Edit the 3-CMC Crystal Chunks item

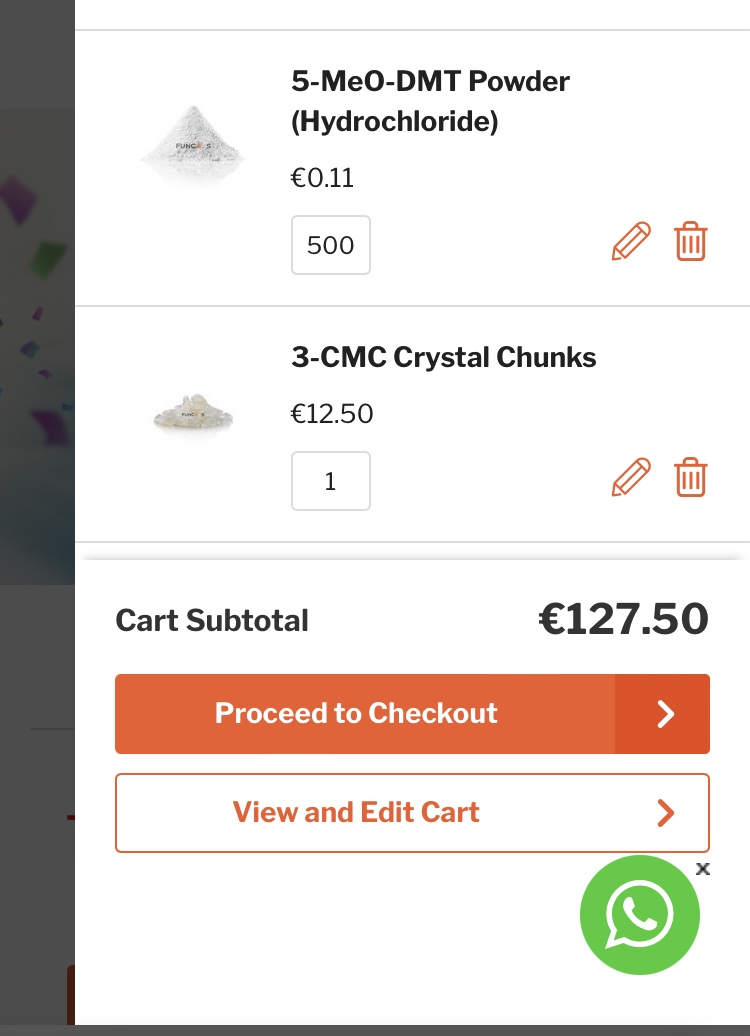[631, 477]
